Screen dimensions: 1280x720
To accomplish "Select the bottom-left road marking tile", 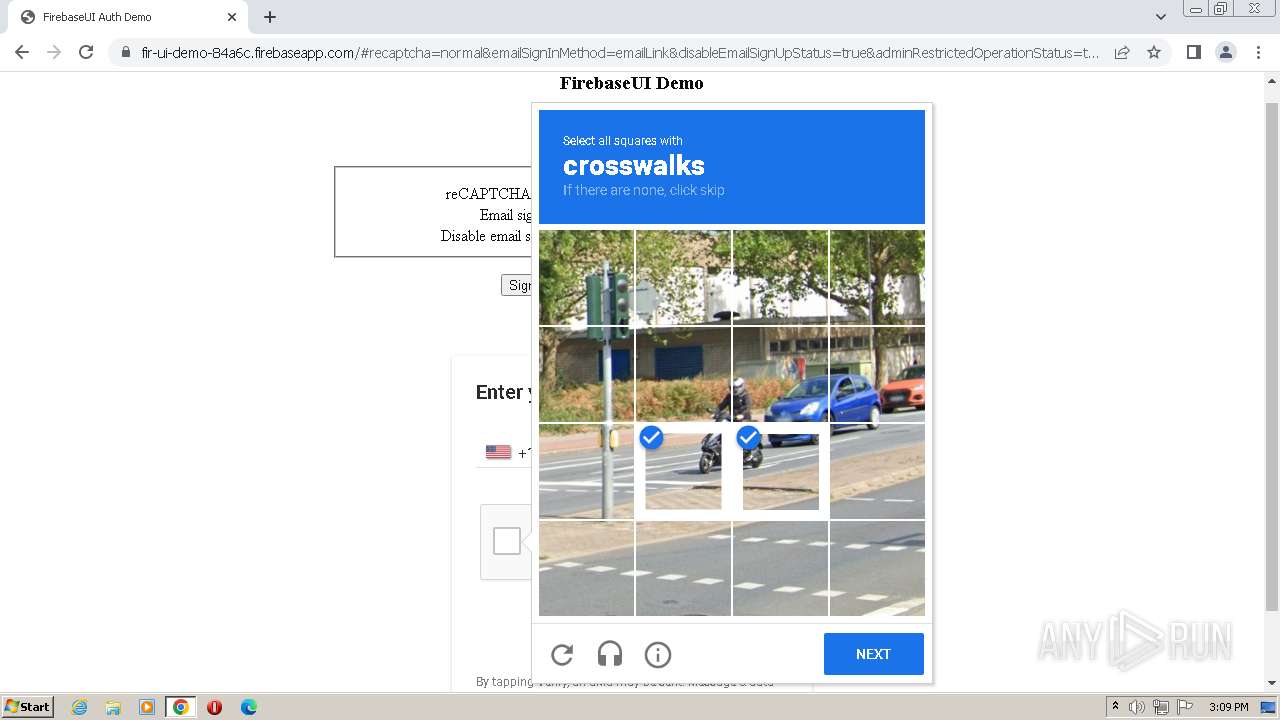I will 586,568.
